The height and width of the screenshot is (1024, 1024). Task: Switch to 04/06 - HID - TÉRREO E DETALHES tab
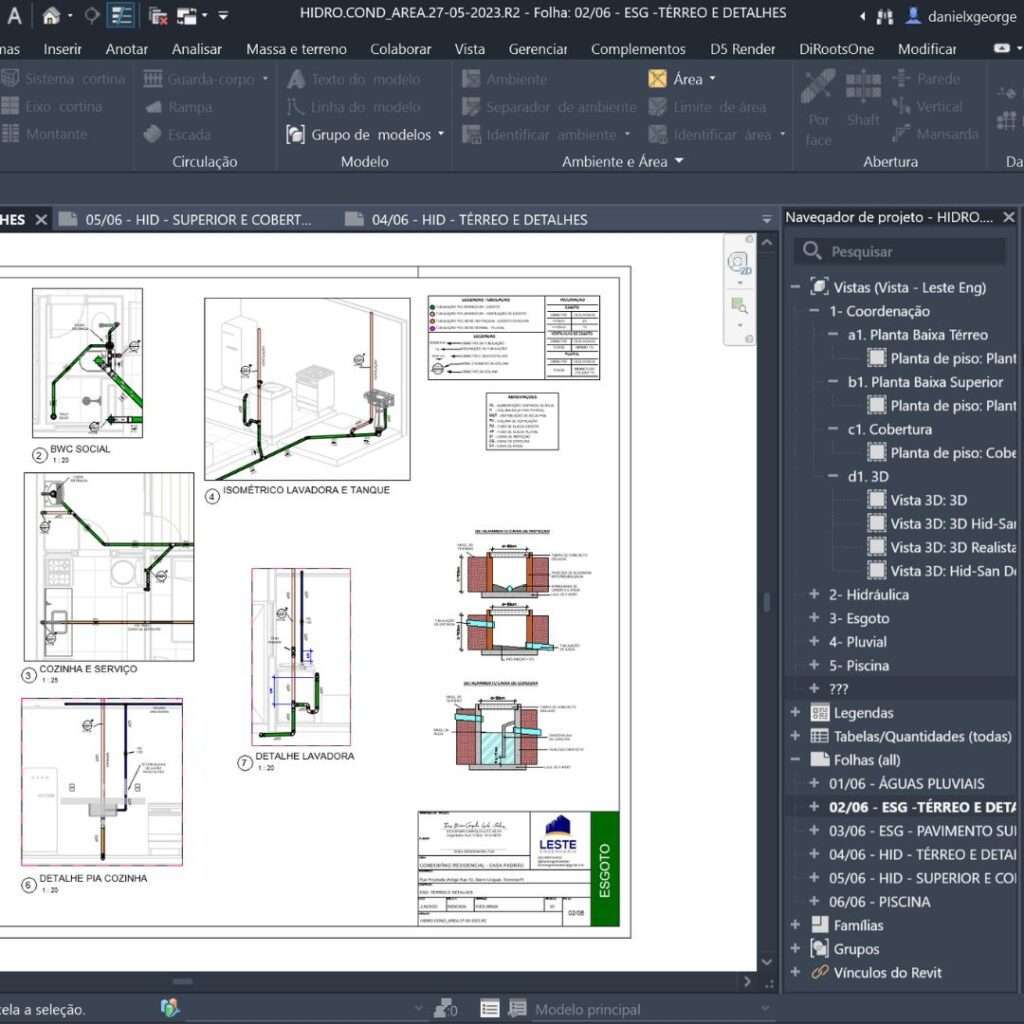click(479, 219)
